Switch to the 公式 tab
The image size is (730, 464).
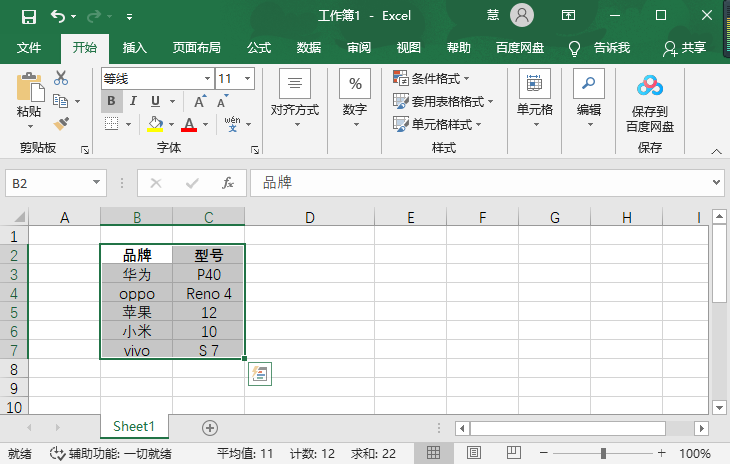coord(259,47)
